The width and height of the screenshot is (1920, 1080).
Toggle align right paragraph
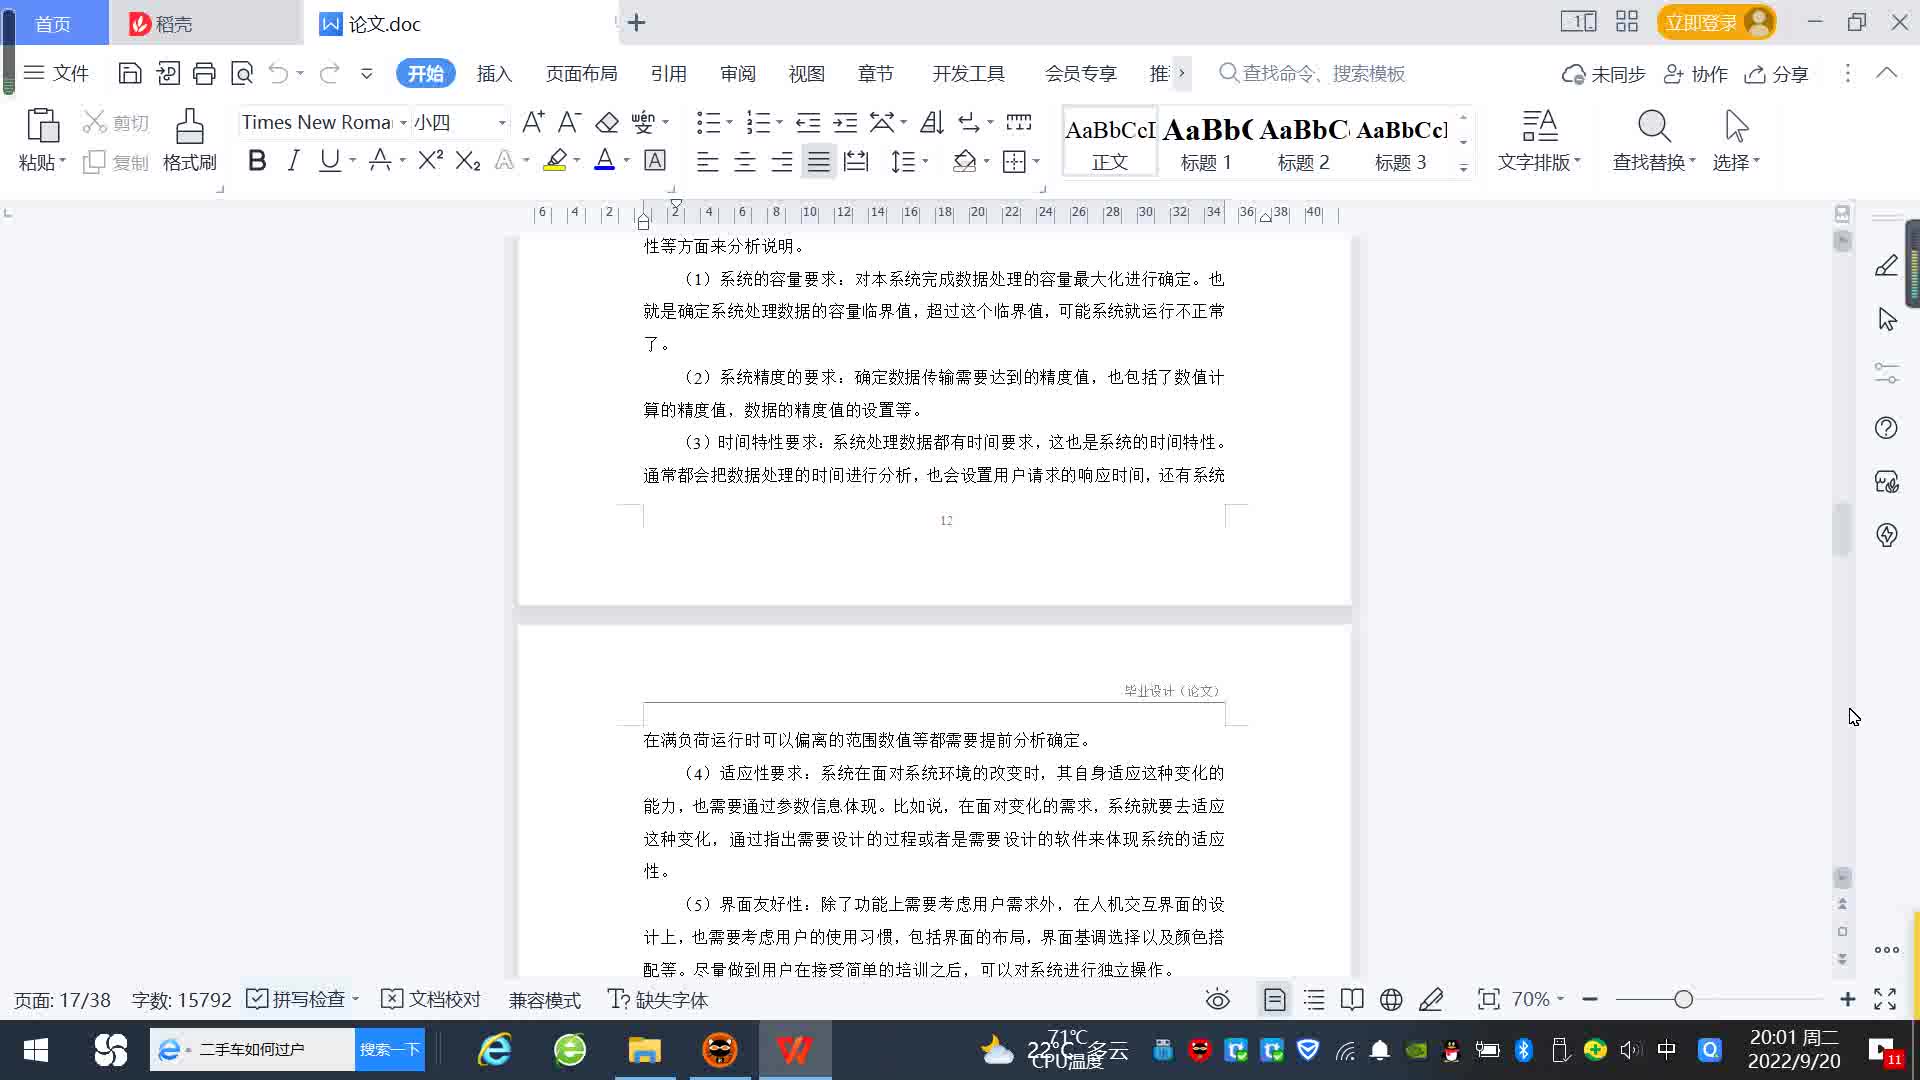[x=781, y=161]
